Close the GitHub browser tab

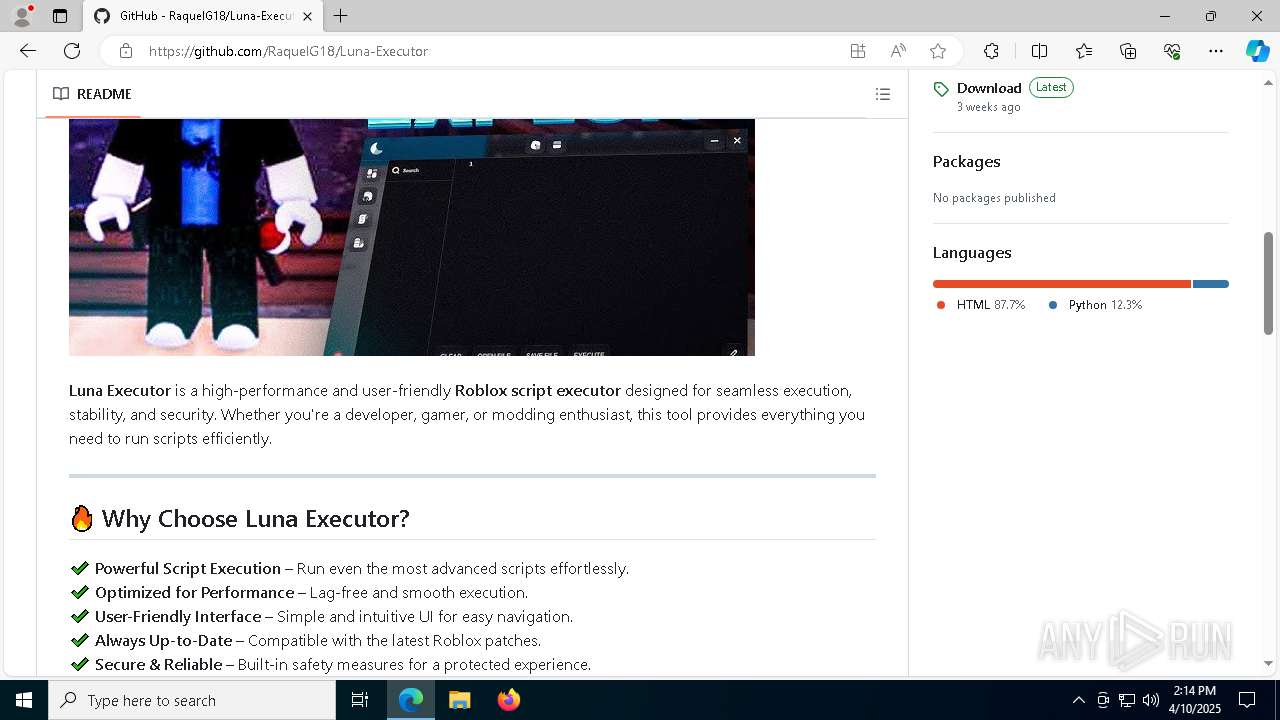[308, 16]
